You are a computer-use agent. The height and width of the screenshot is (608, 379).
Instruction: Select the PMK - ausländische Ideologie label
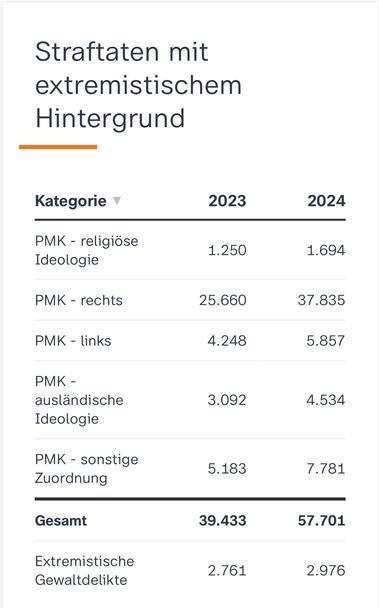tap(79, 400)
